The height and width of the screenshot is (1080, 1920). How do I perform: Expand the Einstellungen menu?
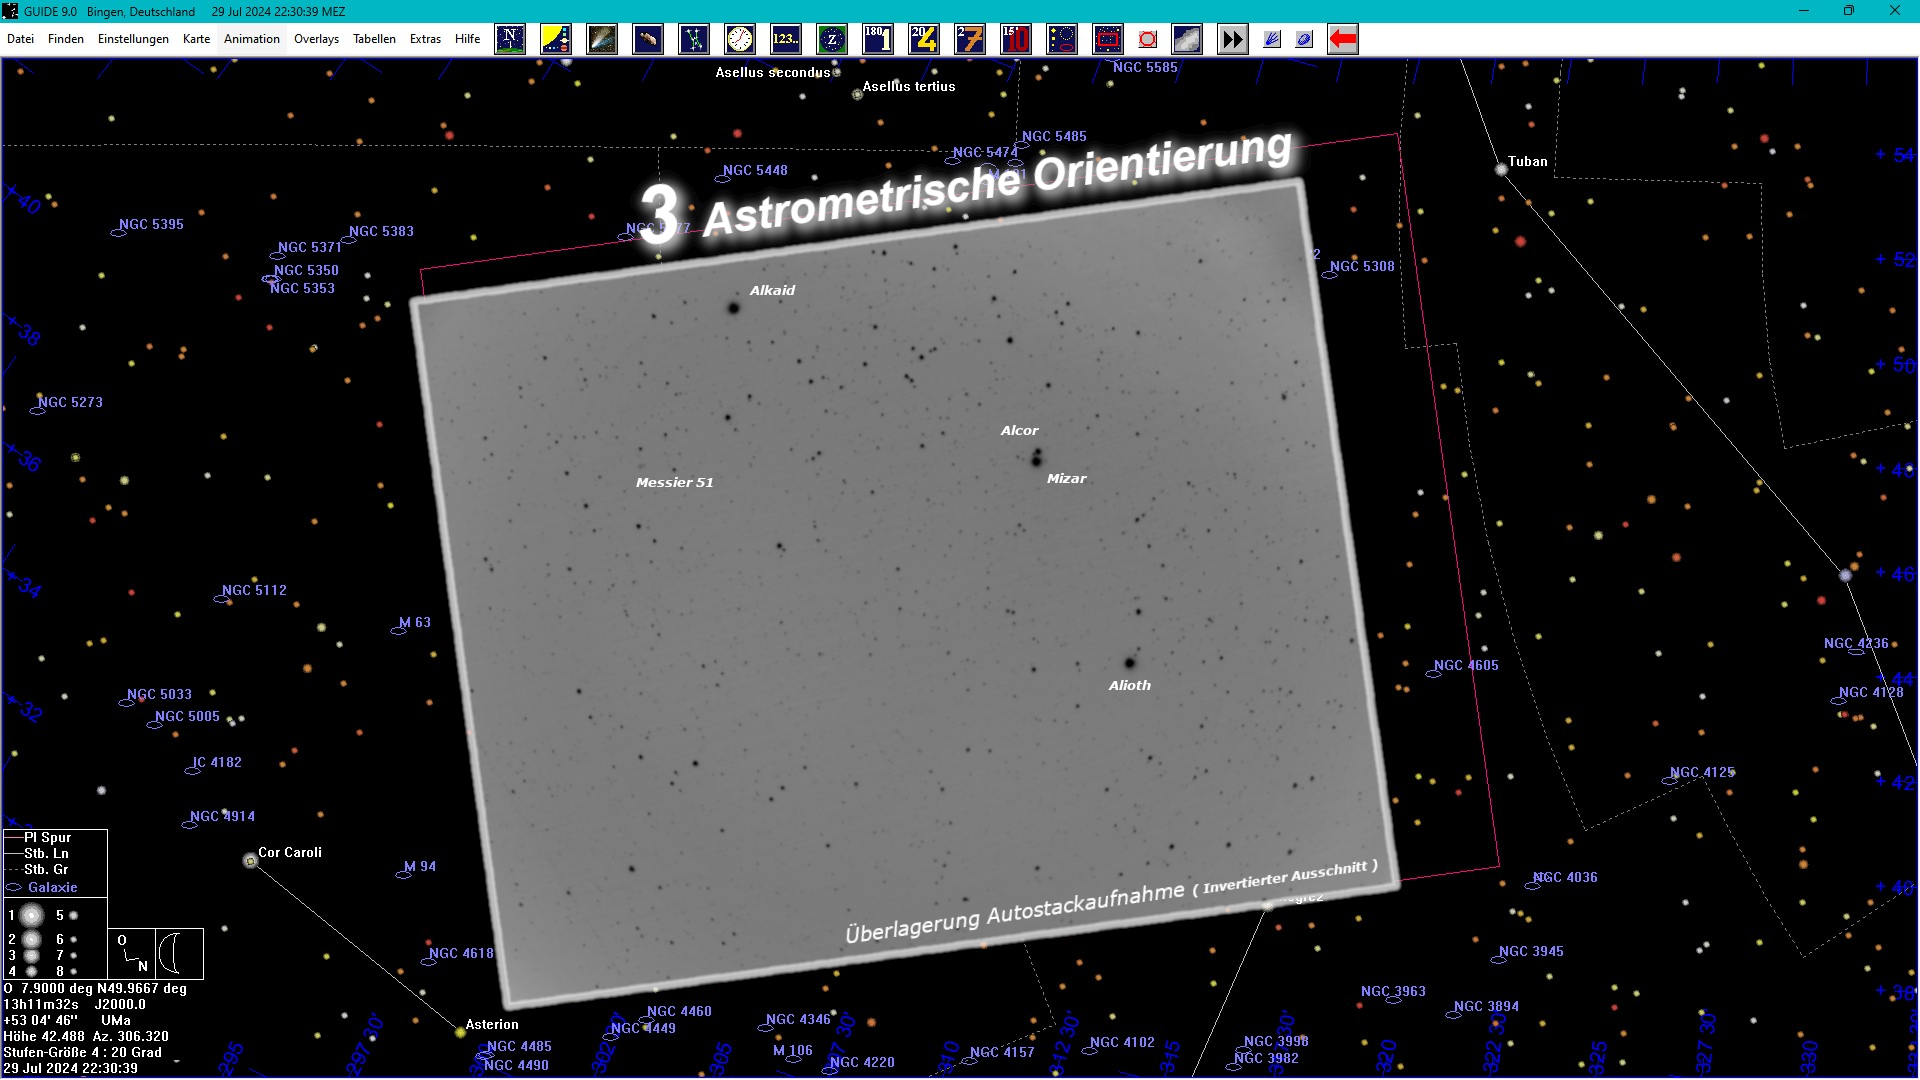(x=133, y=39)
